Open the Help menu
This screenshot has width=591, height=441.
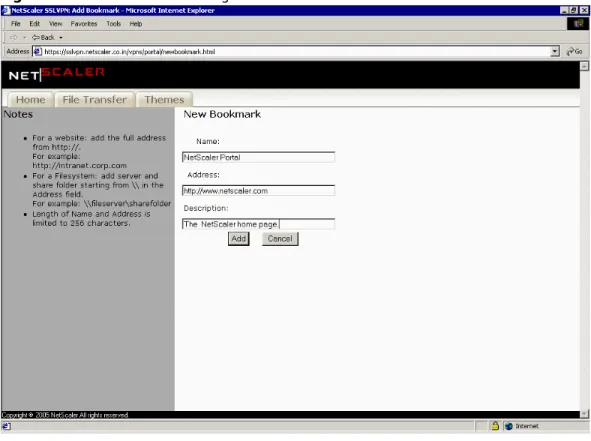(136, 24)
